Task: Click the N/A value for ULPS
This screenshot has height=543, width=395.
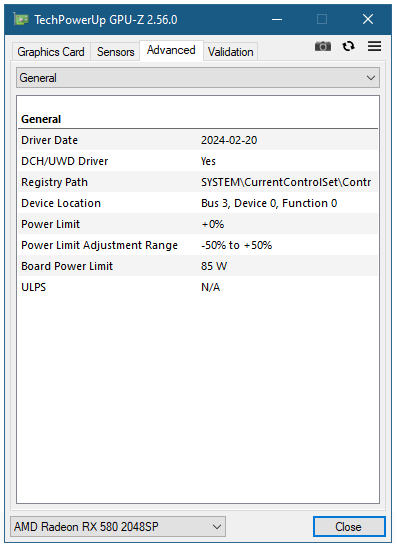Action: click(x=210, y=287)
